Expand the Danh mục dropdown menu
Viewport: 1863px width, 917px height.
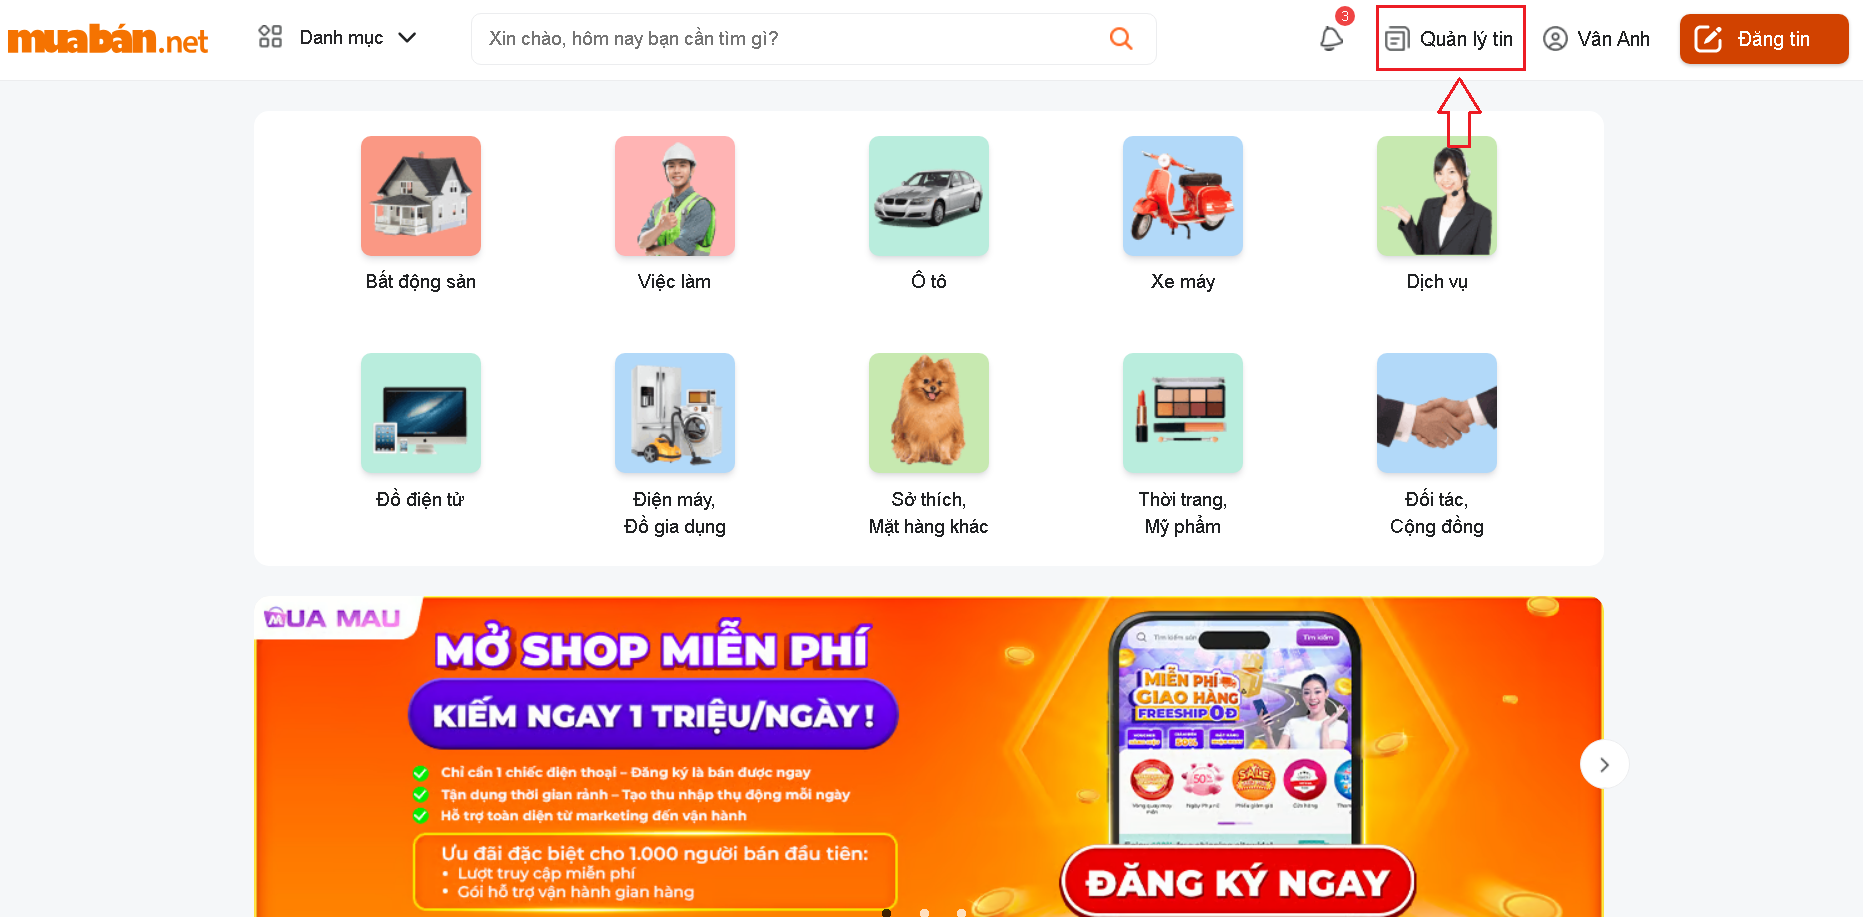(337, 38)
